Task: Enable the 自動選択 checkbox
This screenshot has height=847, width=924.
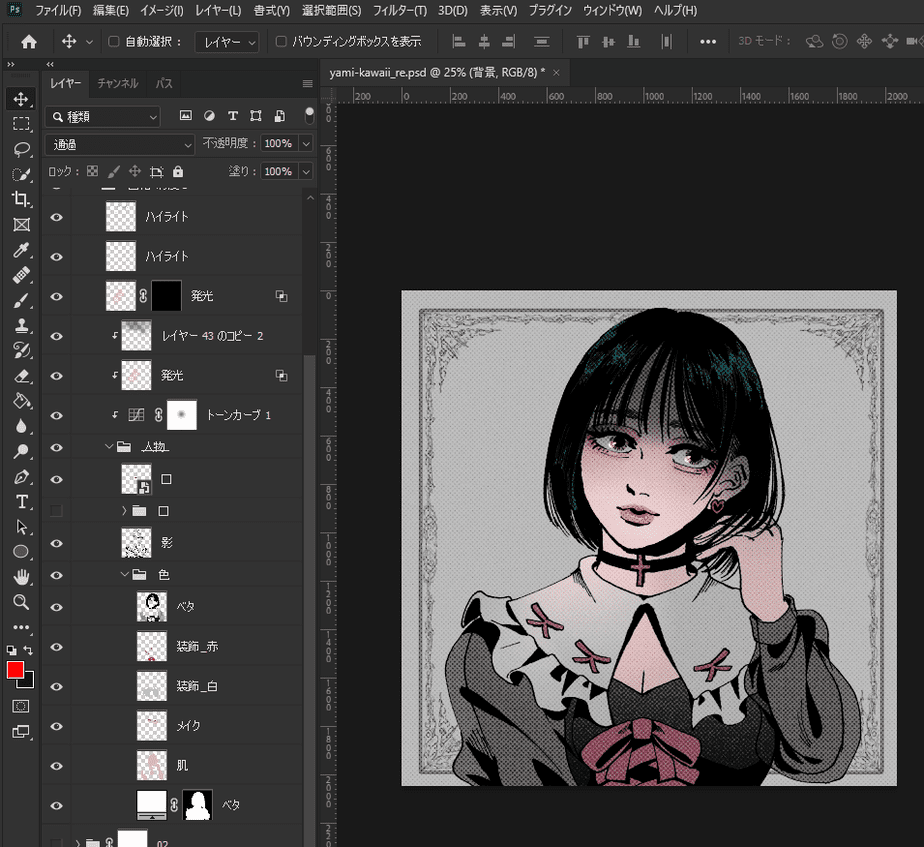Action: [x=114, y=41]
